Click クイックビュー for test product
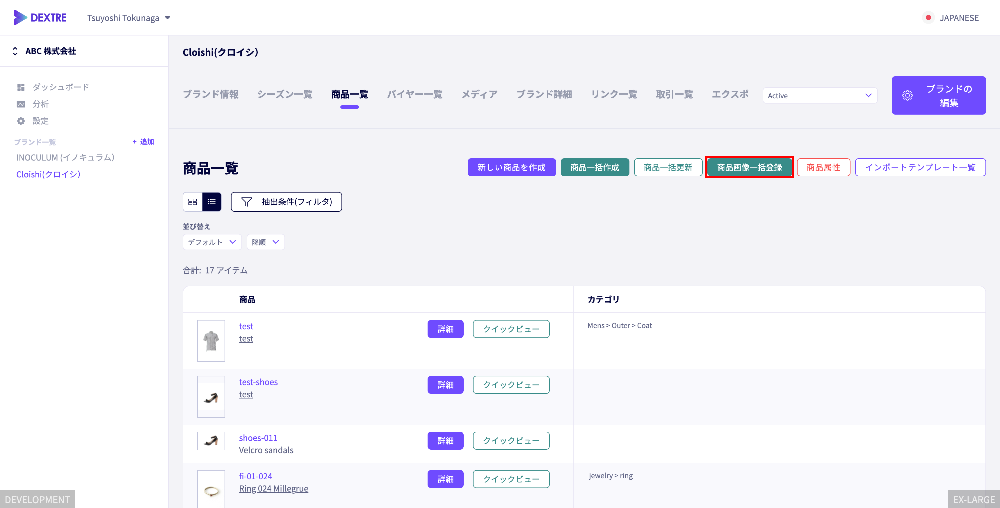 511,329
